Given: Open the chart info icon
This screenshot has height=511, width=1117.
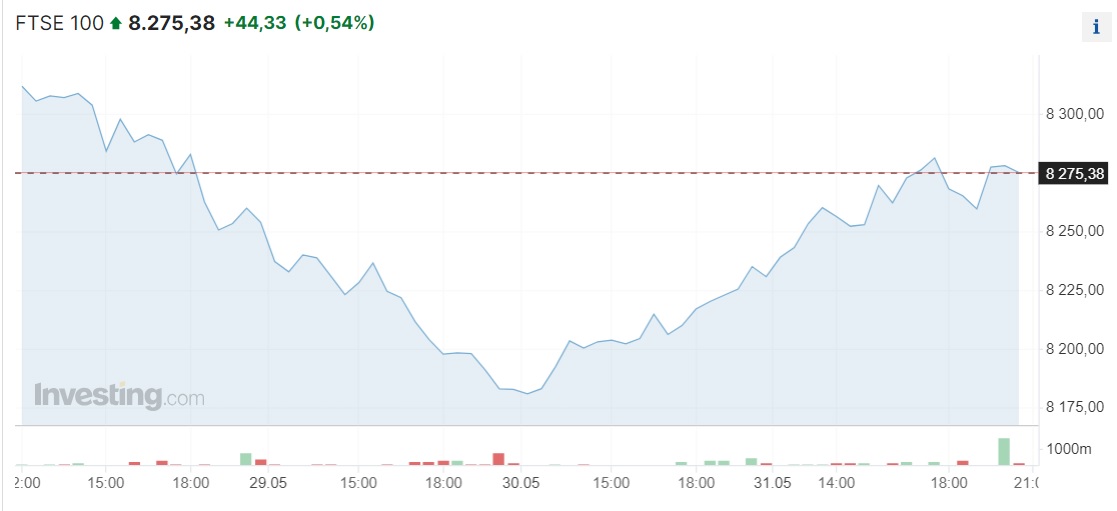Looking at the screenshot, I should pos(1096,28).
